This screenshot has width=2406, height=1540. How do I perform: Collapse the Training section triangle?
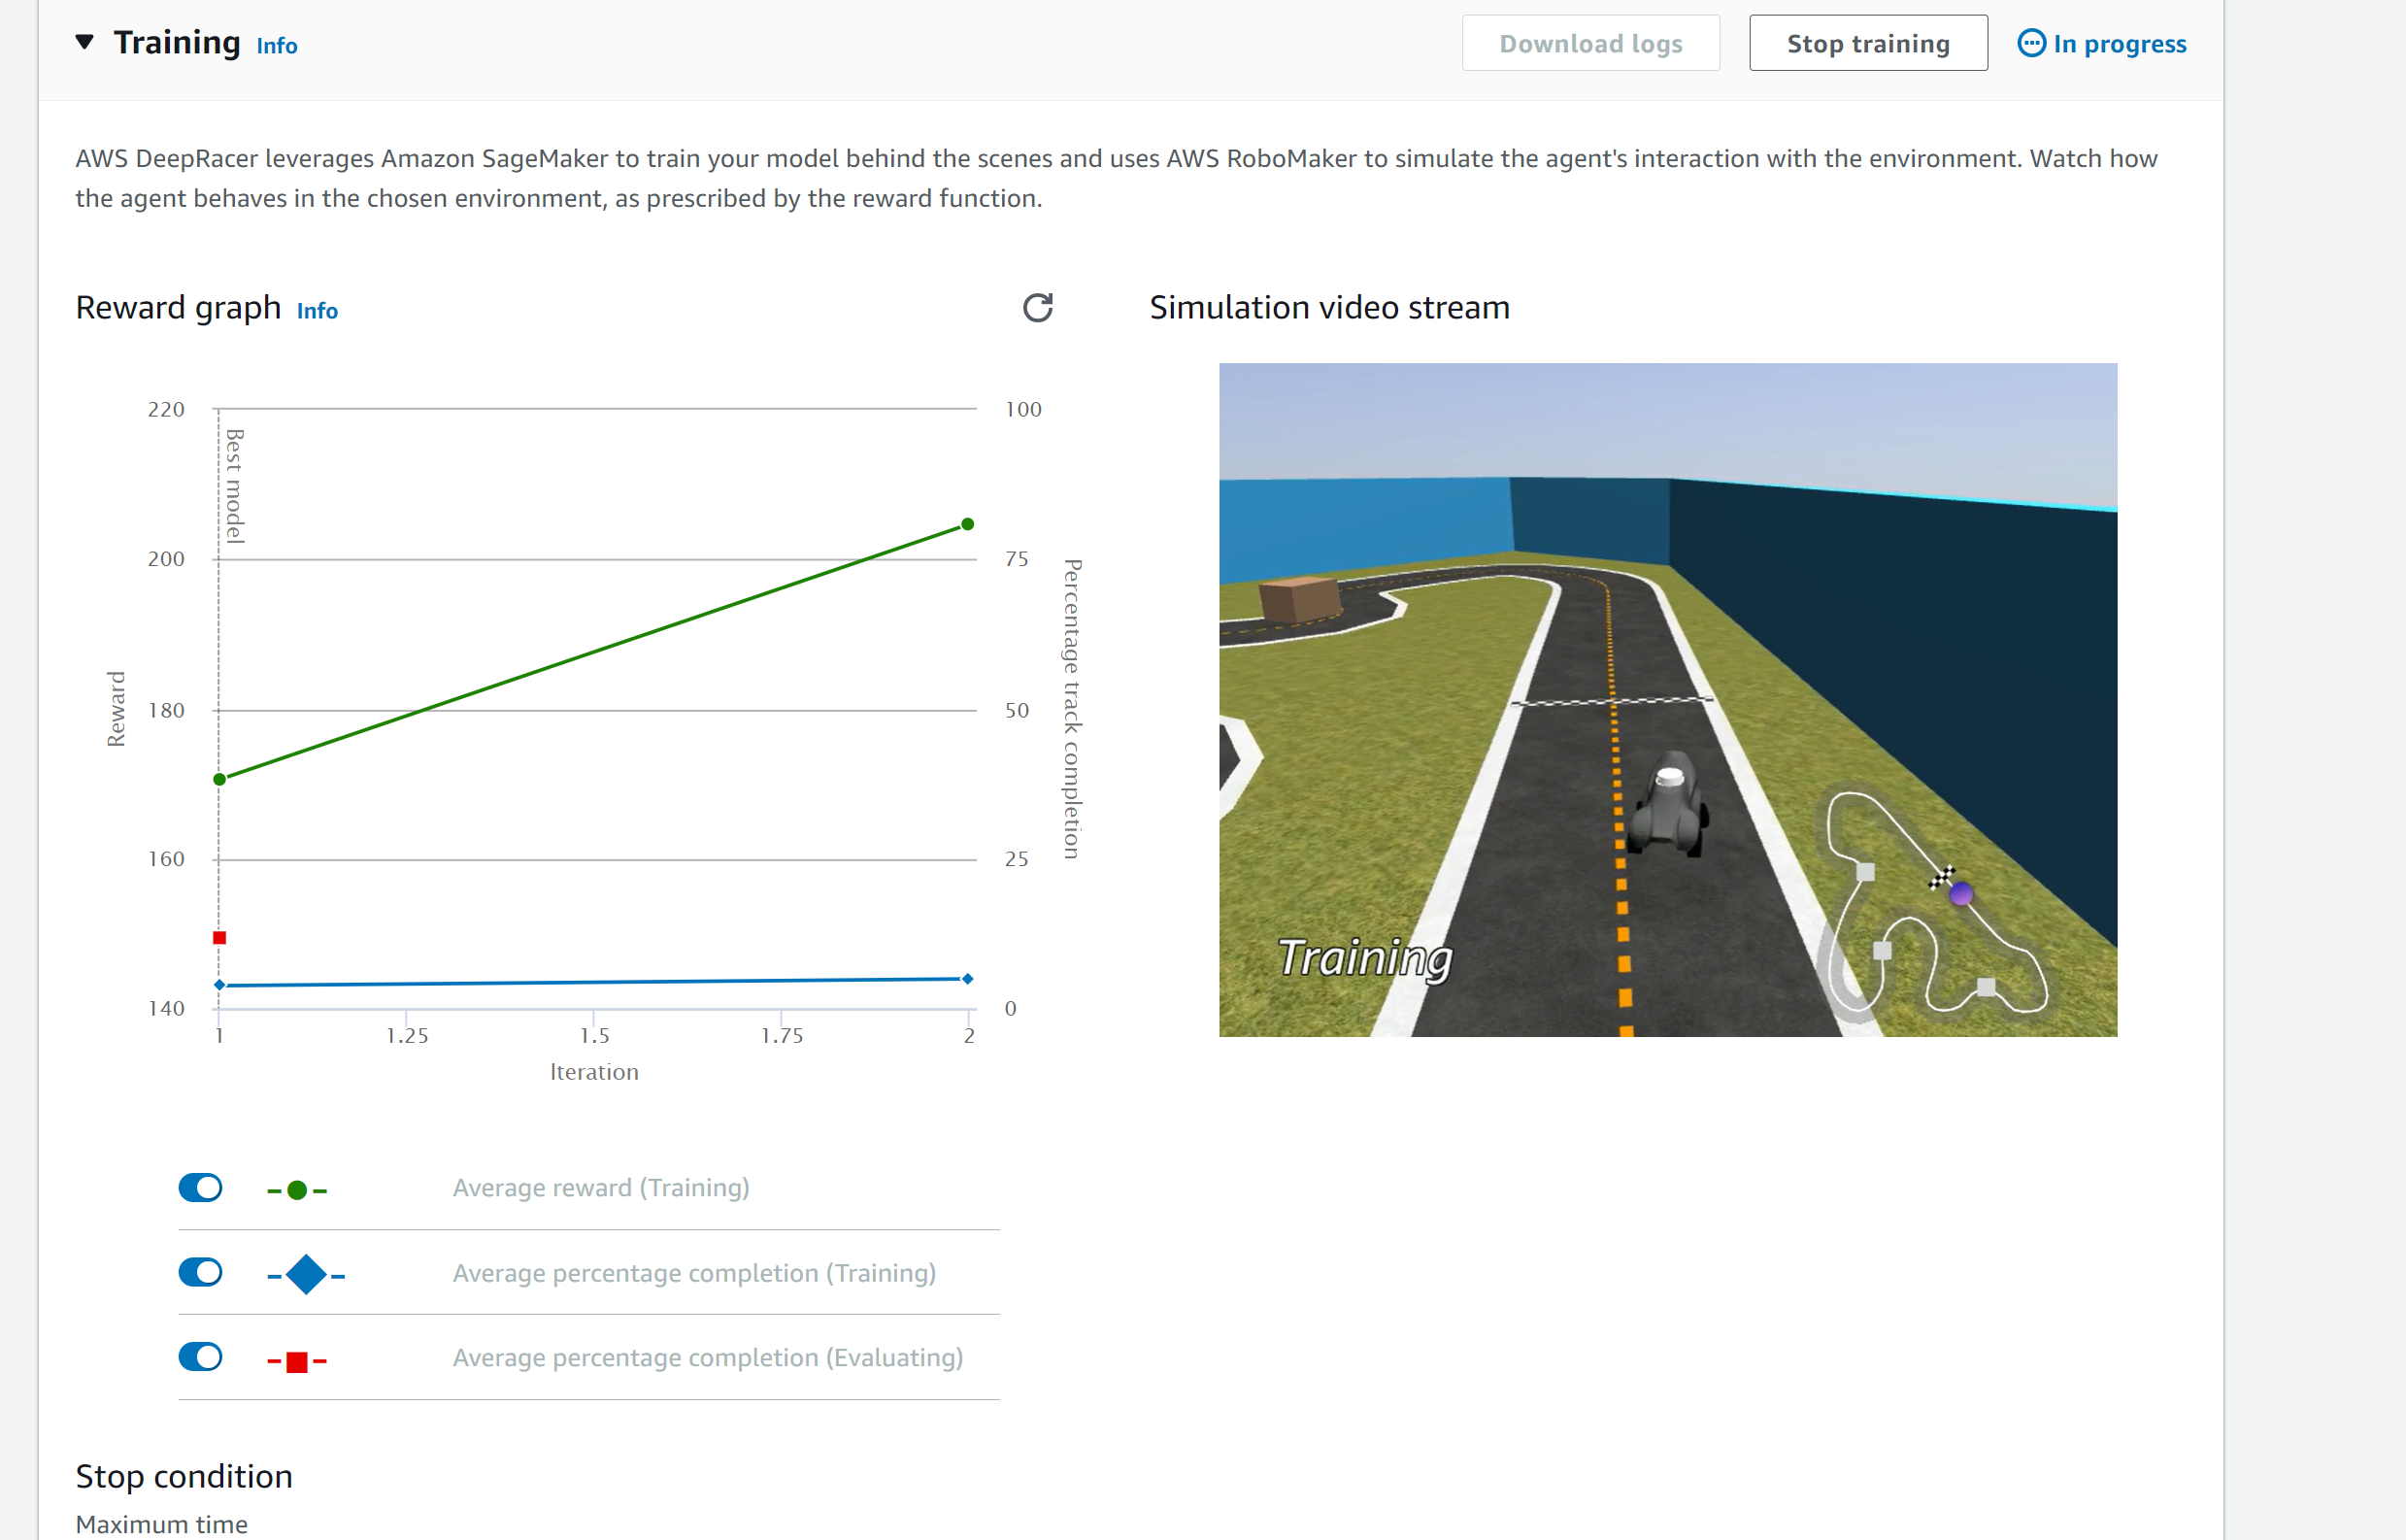coord(85,42)
